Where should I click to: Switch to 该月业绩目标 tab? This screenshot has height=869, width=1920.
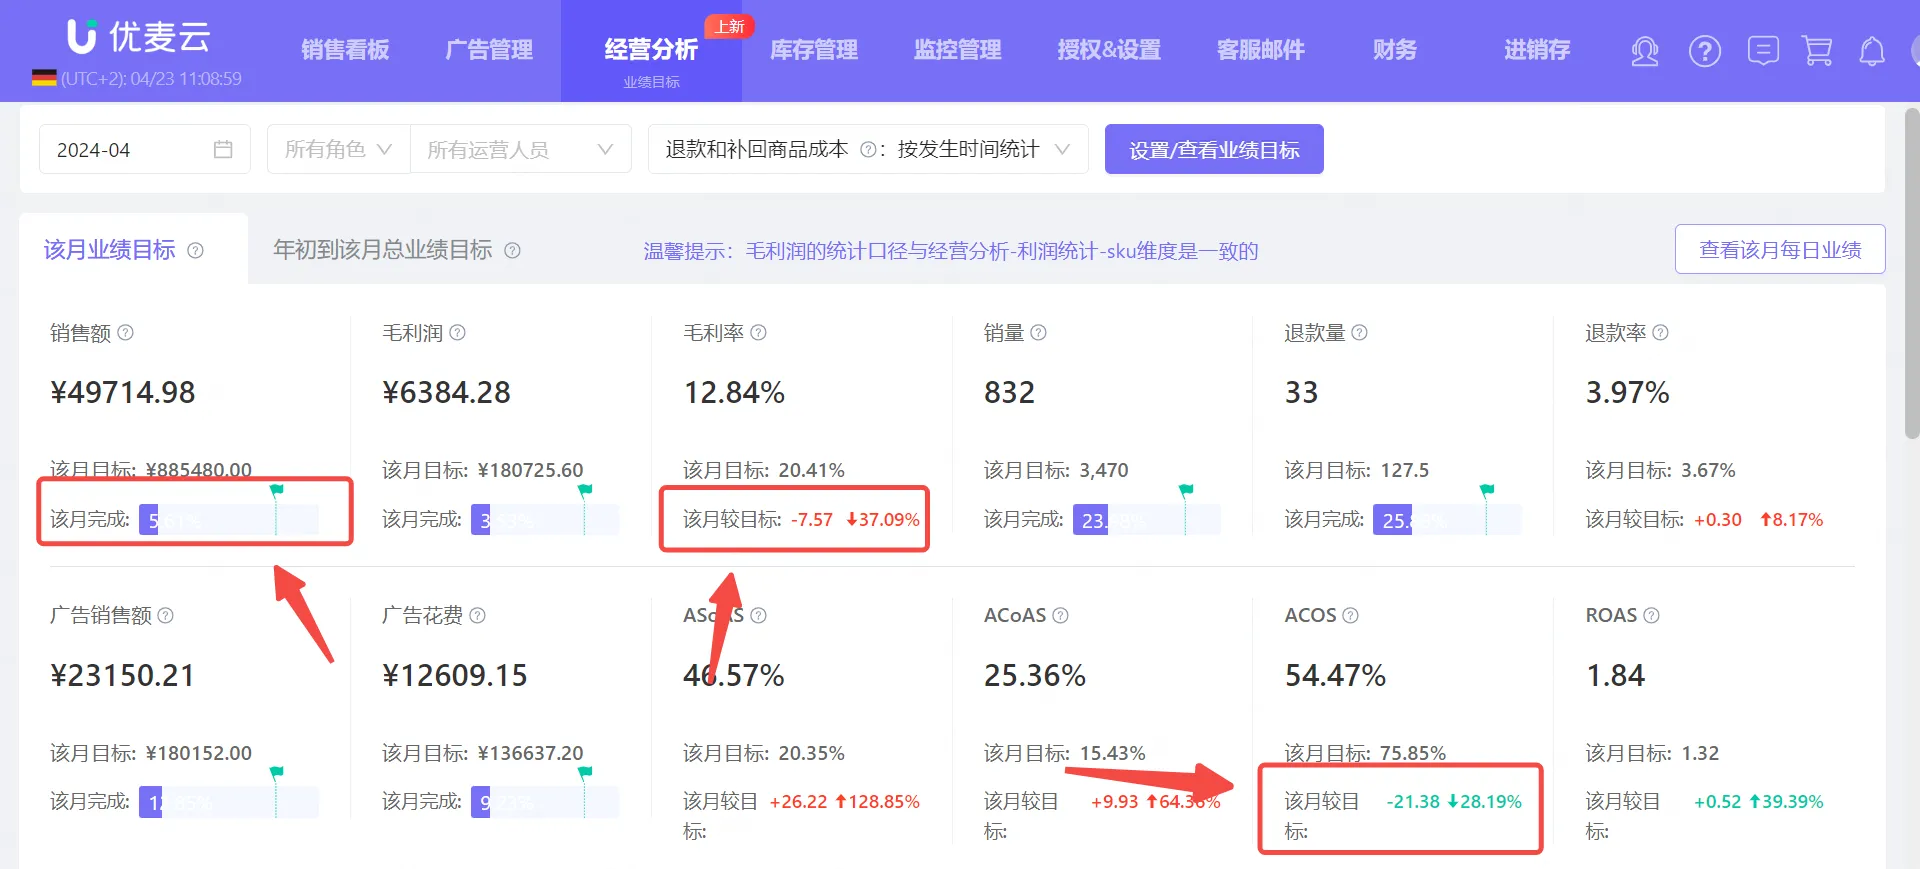pos(110,250)
